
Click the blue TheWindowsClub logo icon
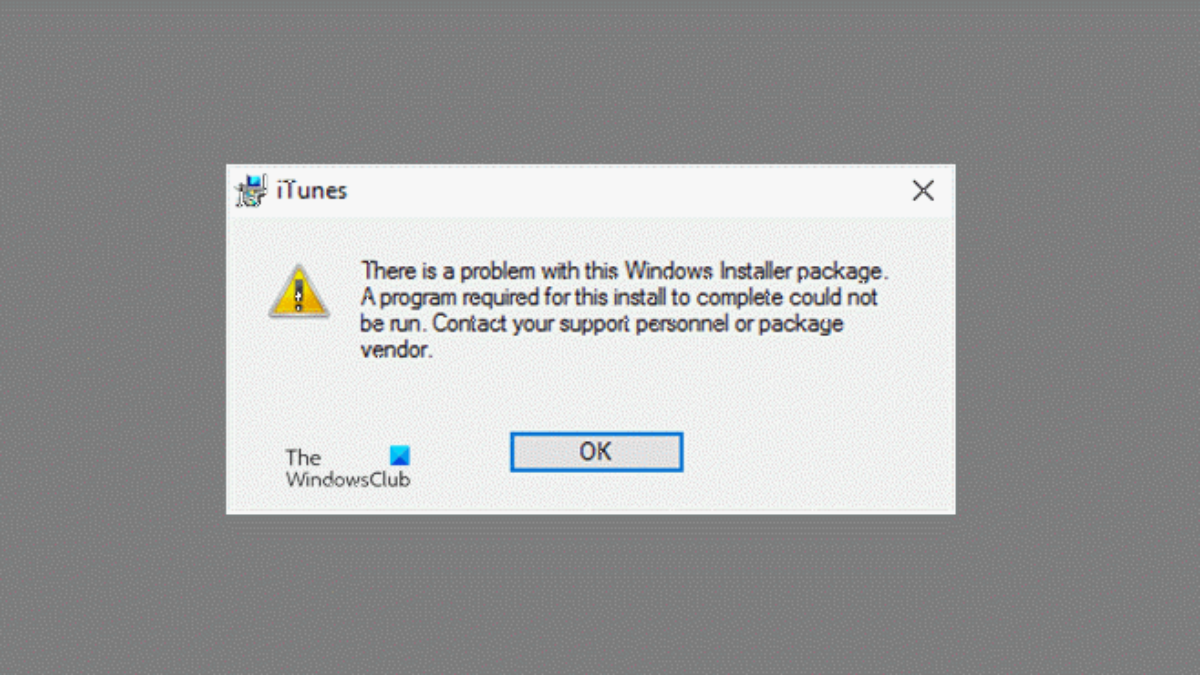[399, 456]
